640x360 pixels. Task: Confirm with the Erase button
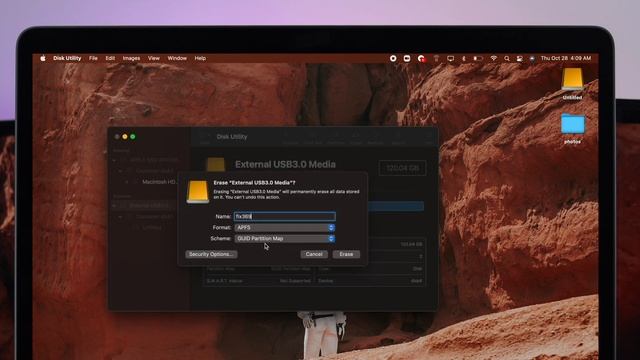346,254
